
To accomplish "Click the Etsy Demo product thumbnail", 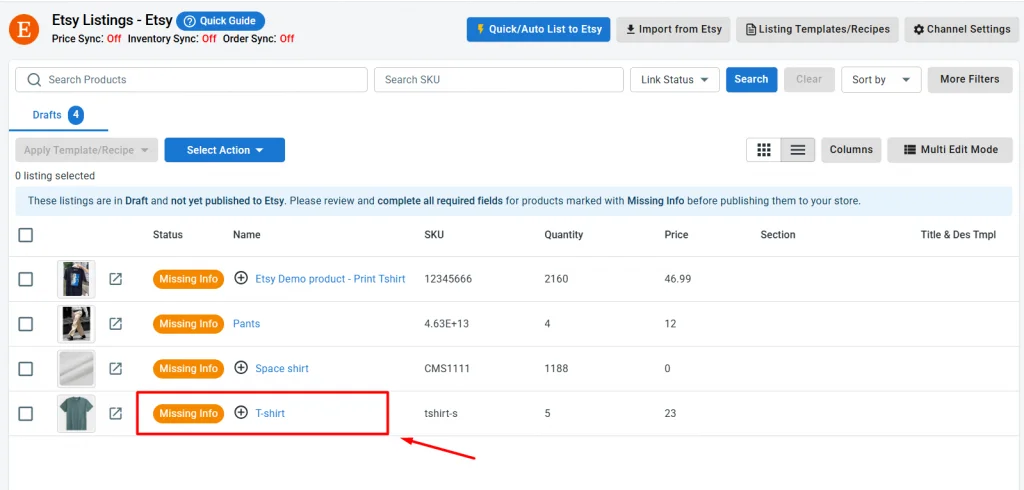I will [76, 279].
